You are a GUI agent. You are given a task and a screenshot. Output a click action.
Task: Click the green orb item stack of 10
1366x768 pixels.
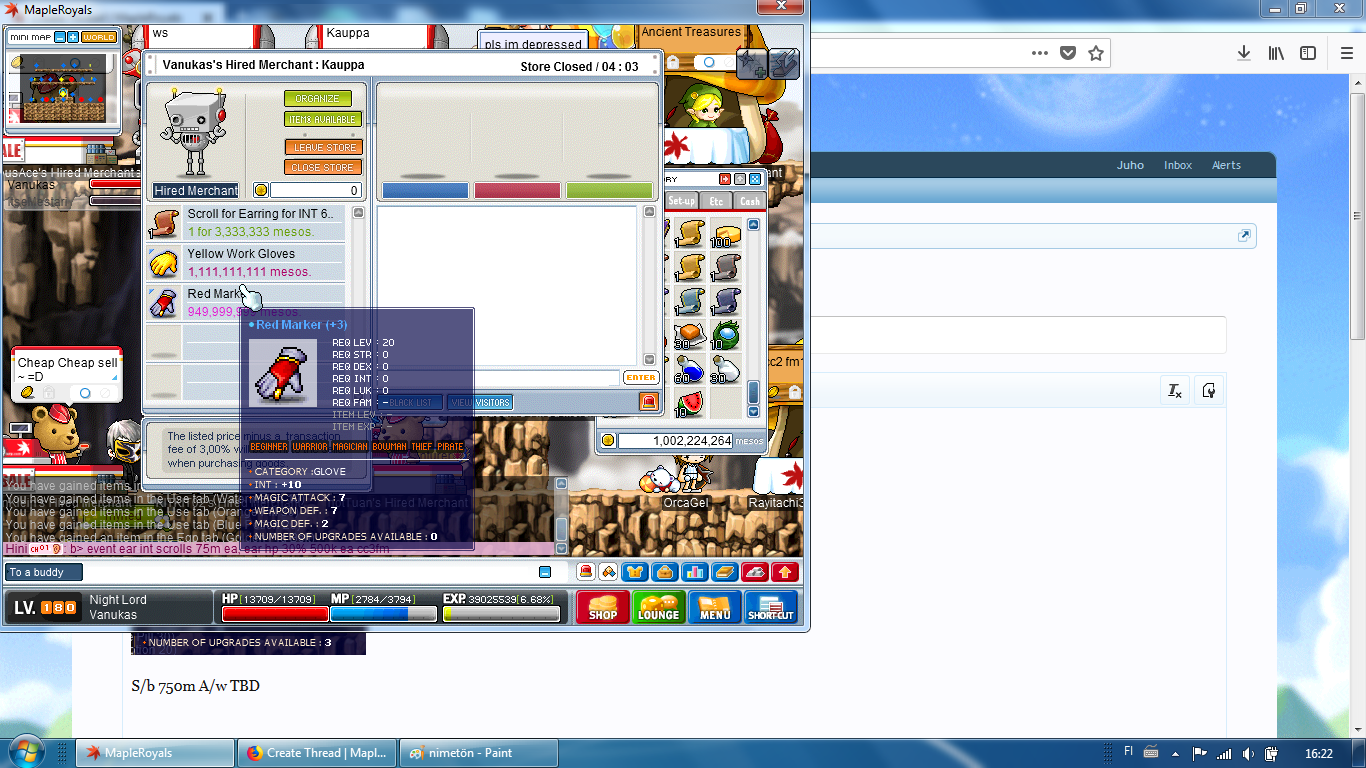tap(726, 335)
